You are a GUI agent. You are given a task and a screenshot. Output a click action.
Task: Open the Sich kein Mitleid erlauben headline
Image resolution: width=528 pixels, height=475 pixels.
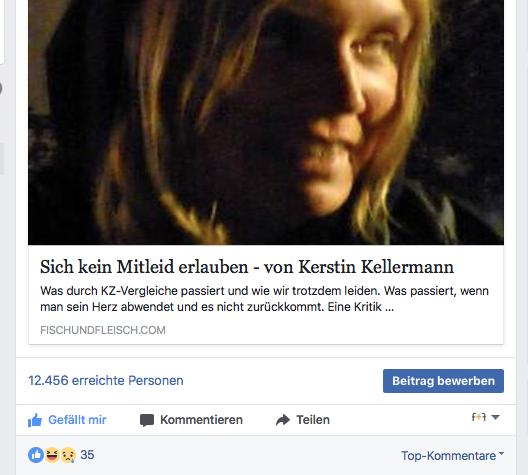pos(247,267)
